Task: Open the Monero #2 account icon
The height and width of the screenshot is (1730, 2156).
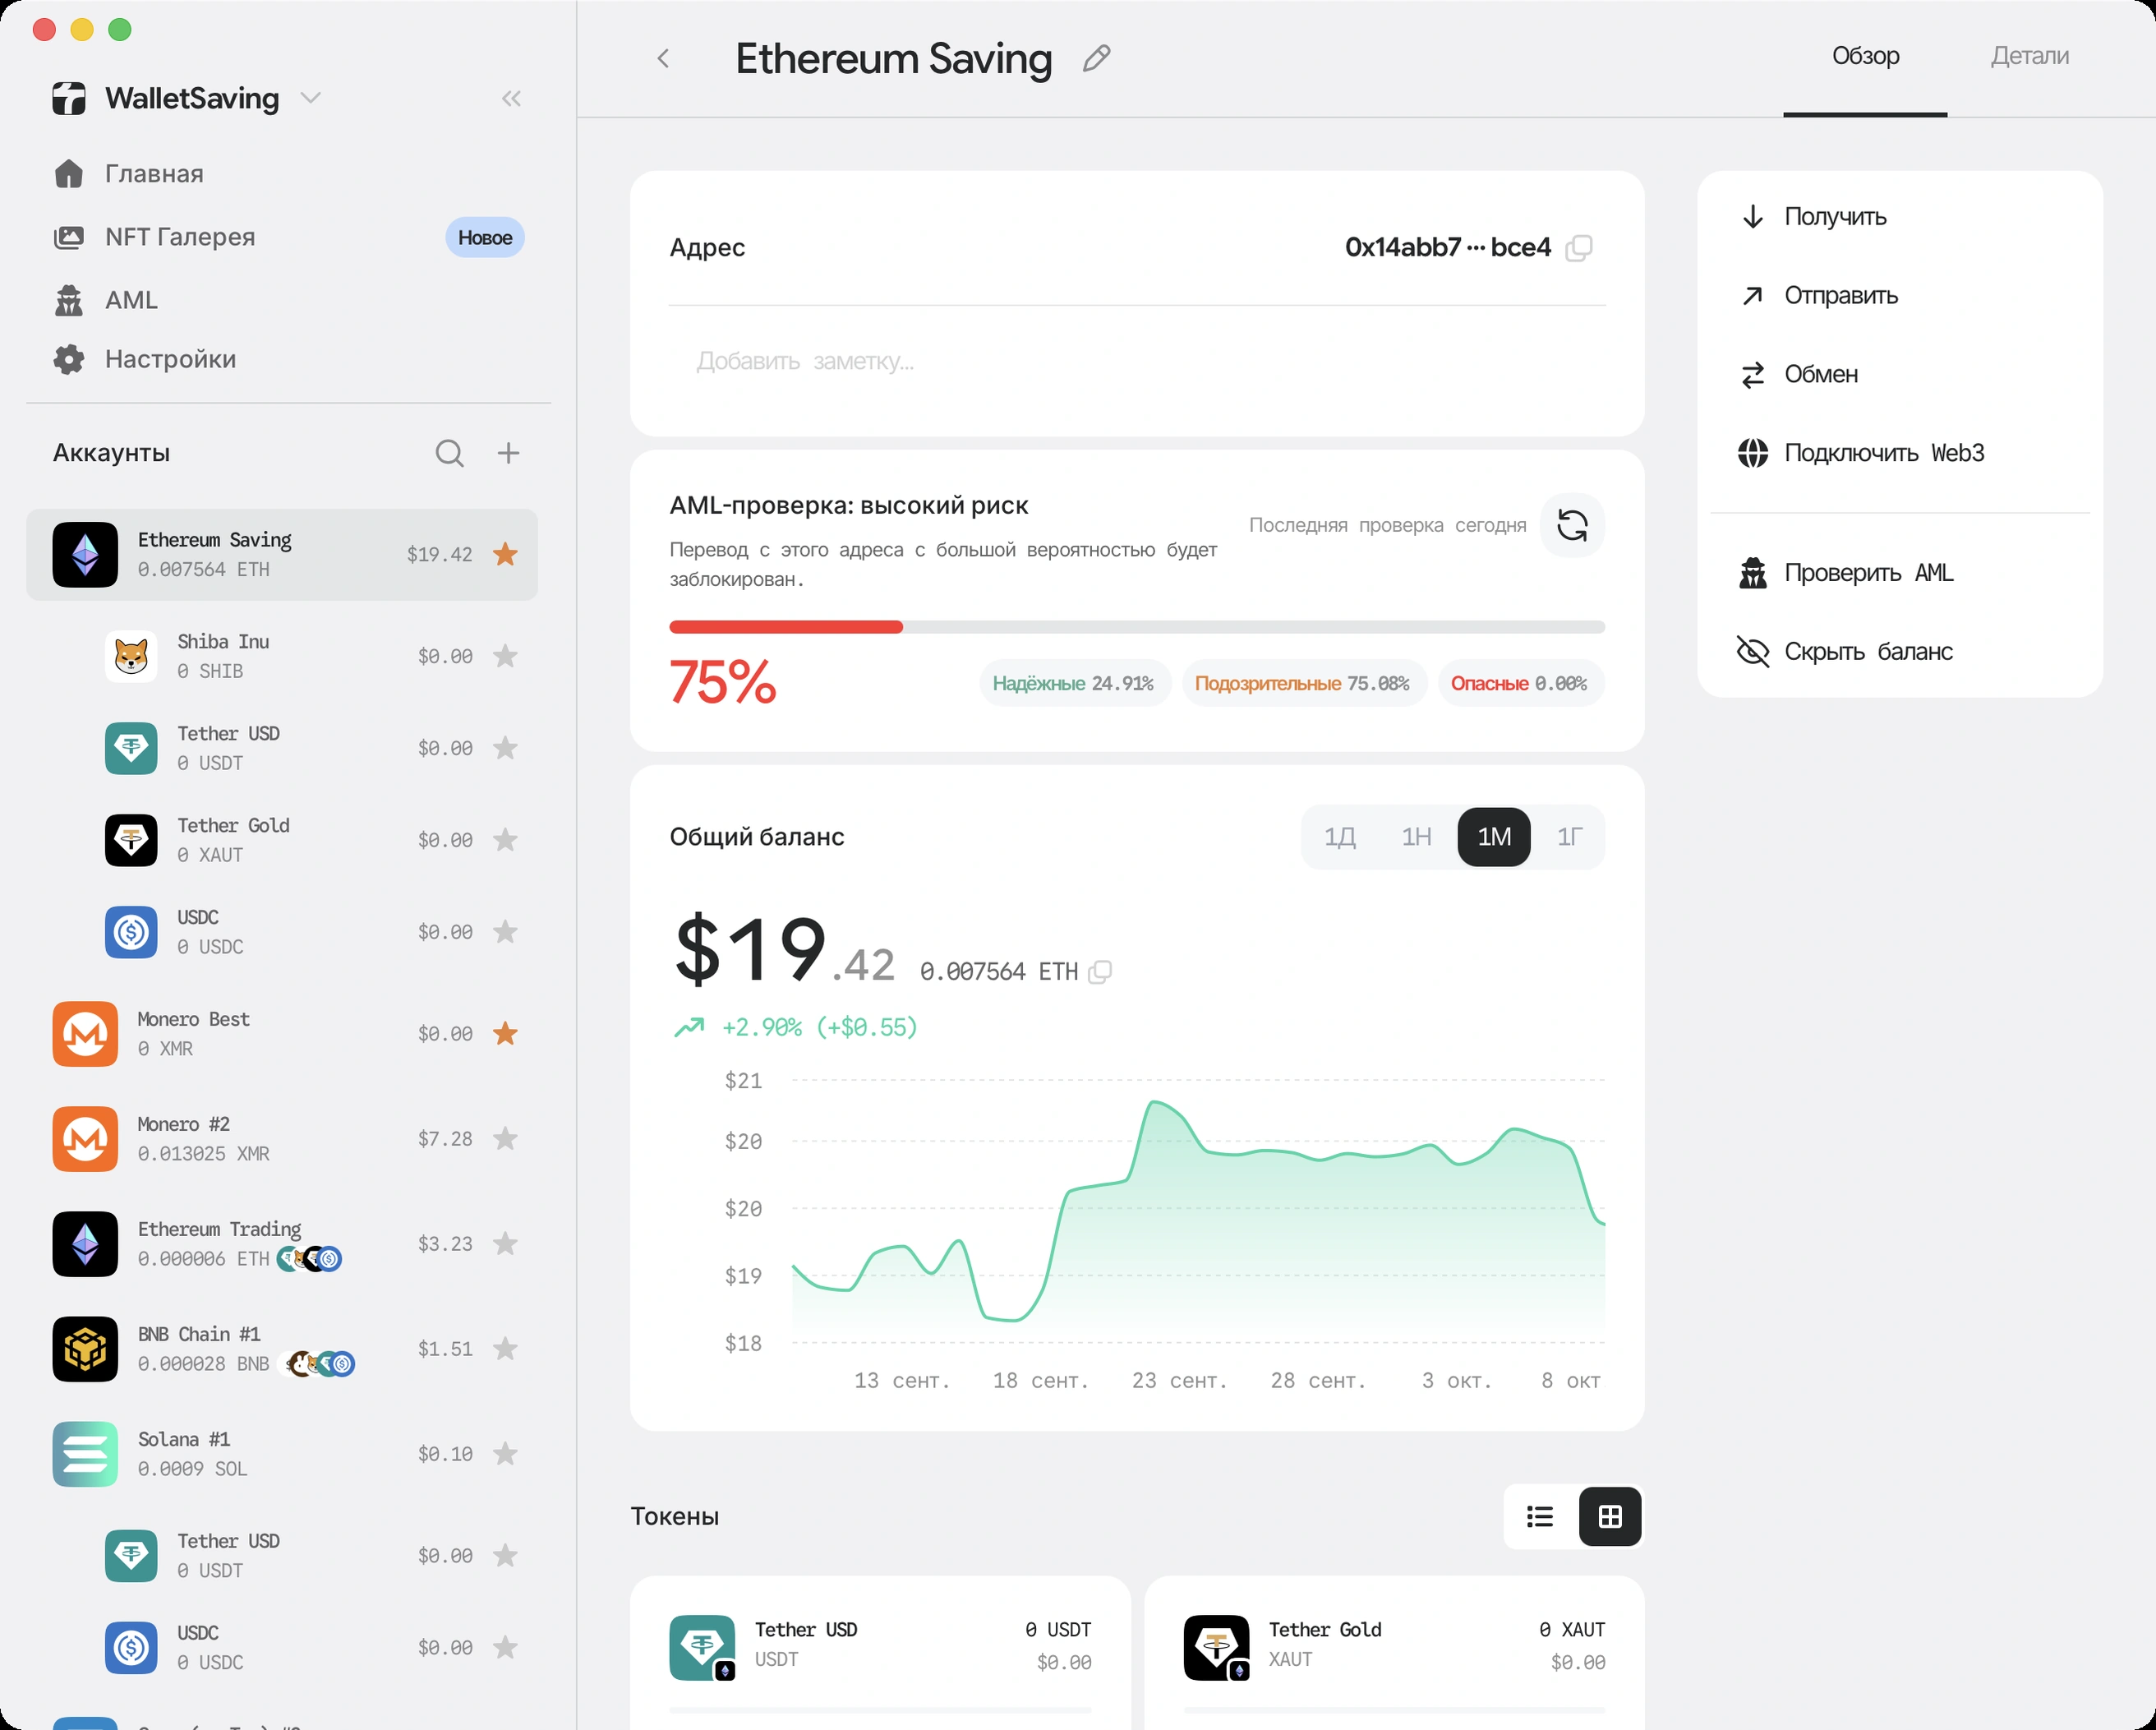Action: tap(85, 1138)
